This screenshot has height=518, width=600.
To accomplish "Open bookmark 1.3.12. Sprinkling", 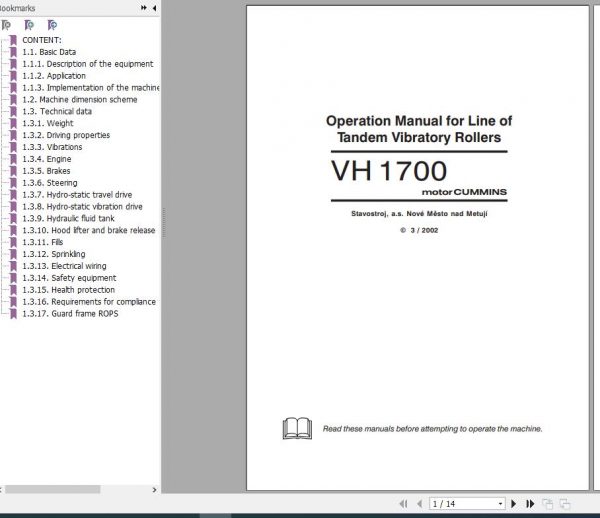I will pos(54,254).
